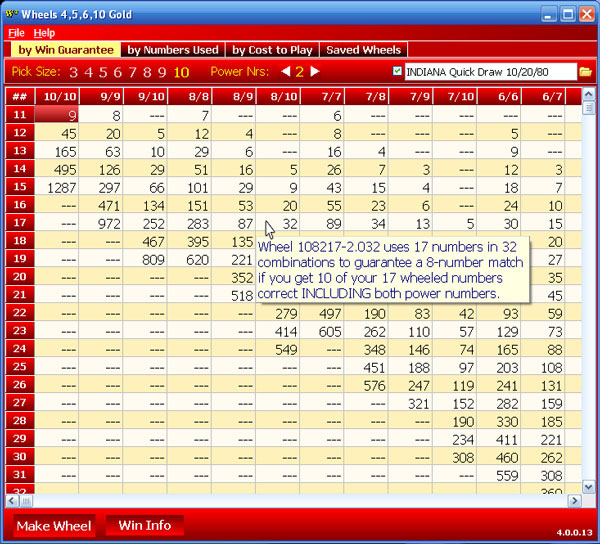Select cell 559 in row 31

pos(499,476)
